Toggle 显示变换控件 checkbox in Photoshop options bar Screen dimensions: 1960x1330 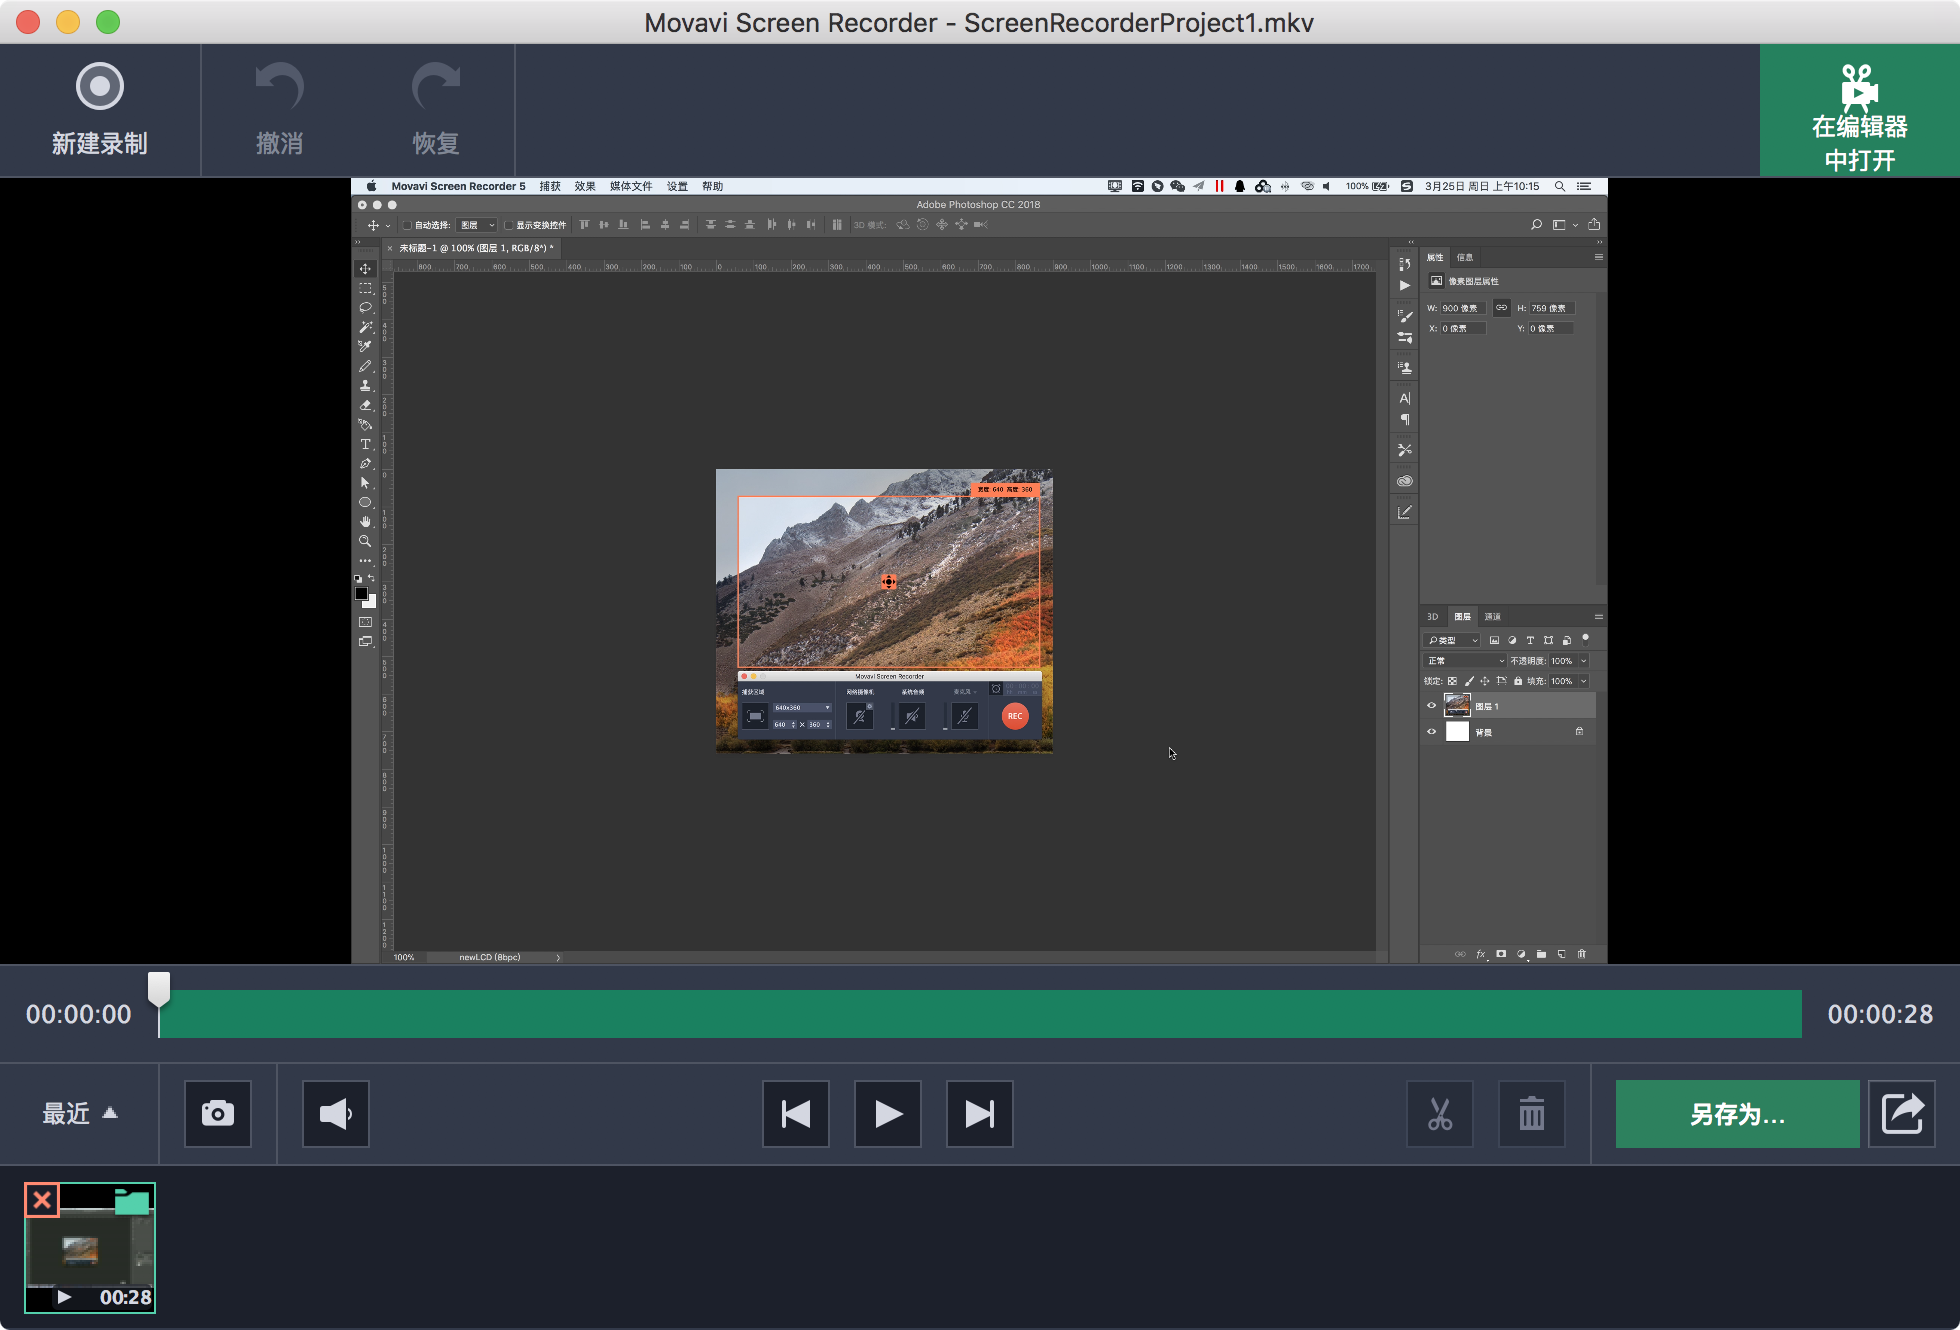point(508,225)
